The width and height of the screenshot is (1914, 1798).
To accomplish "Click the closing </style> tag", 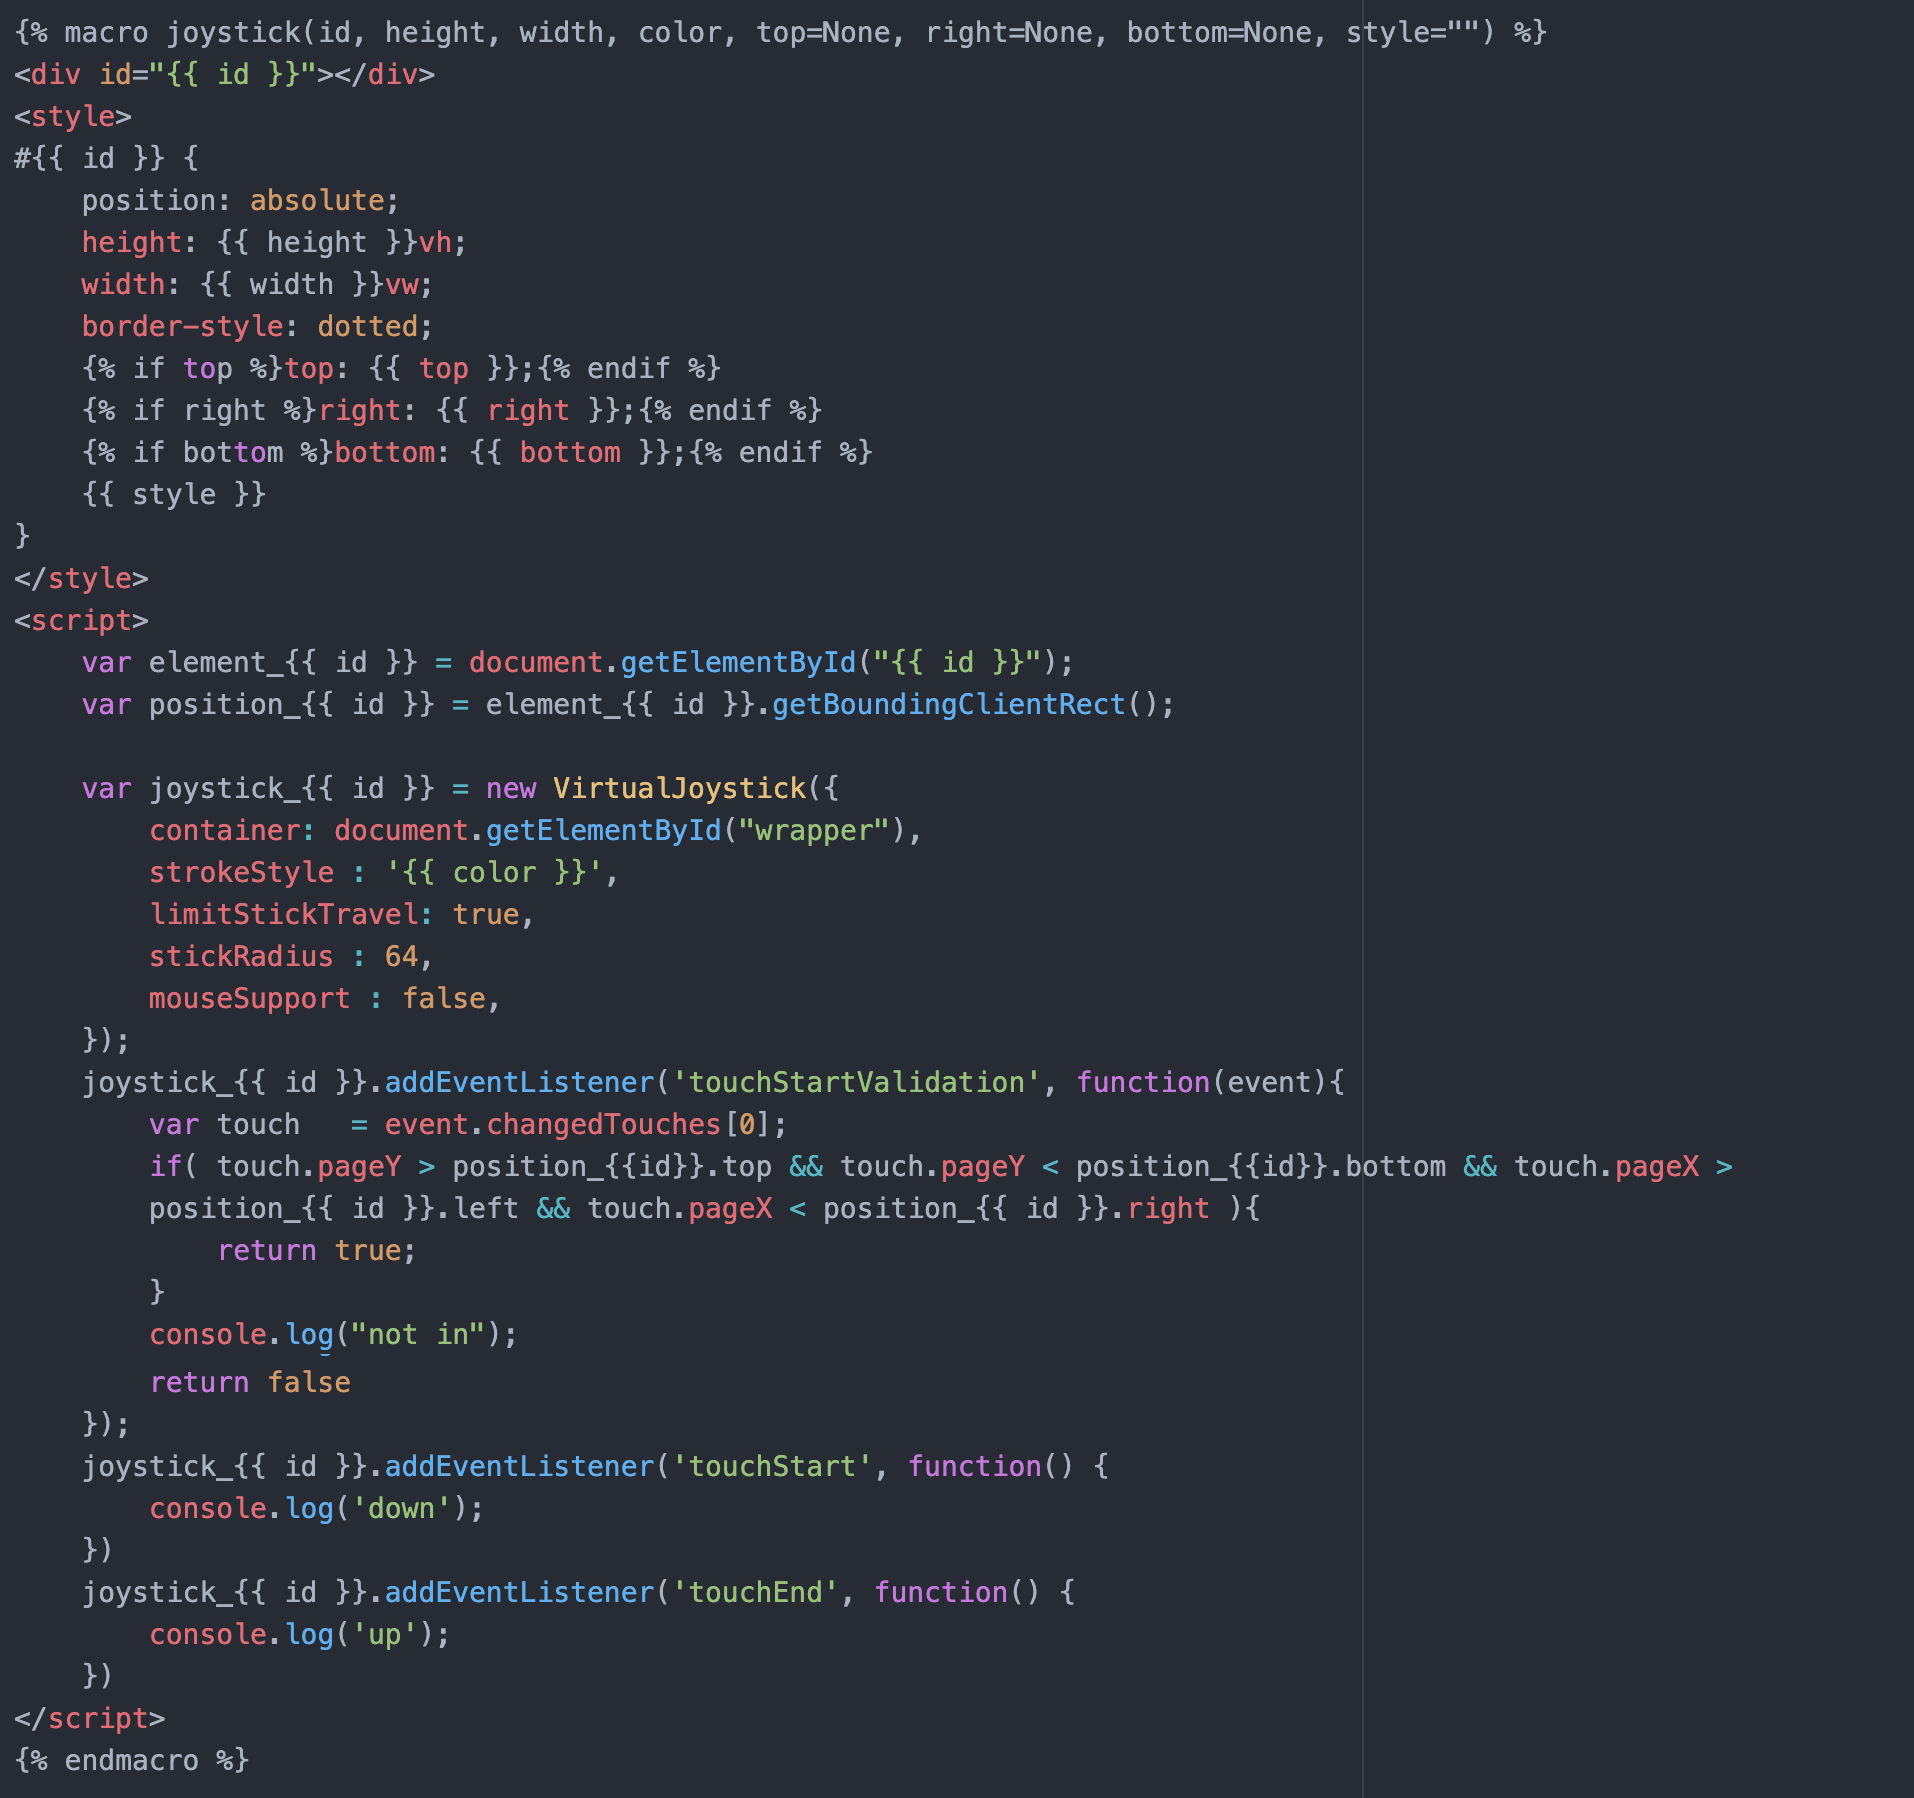I will pos(81,579).
